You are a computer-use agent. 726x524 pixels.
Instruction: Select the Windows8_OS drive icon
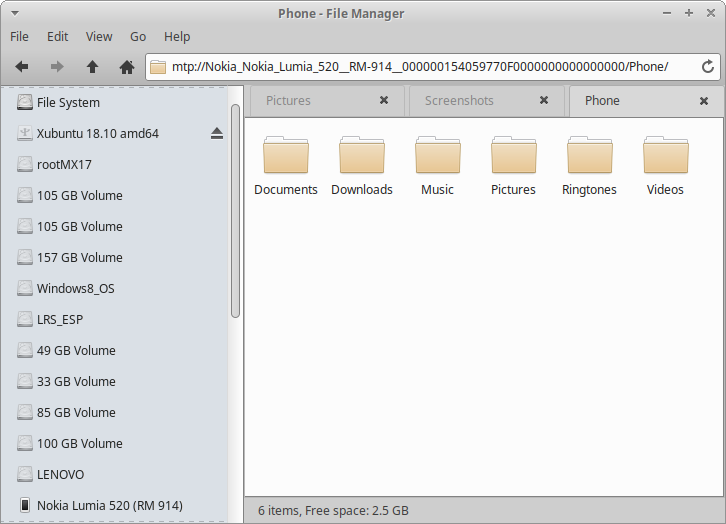tap(25, 288)
